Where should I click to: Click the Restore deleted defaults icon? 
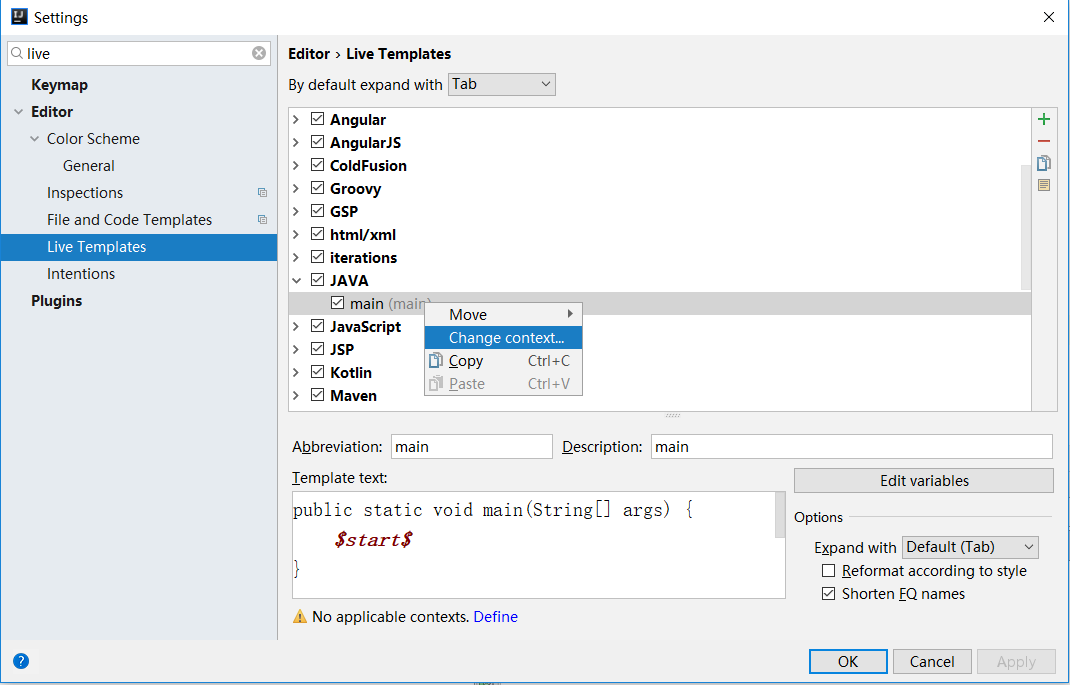coord(1044,185)
